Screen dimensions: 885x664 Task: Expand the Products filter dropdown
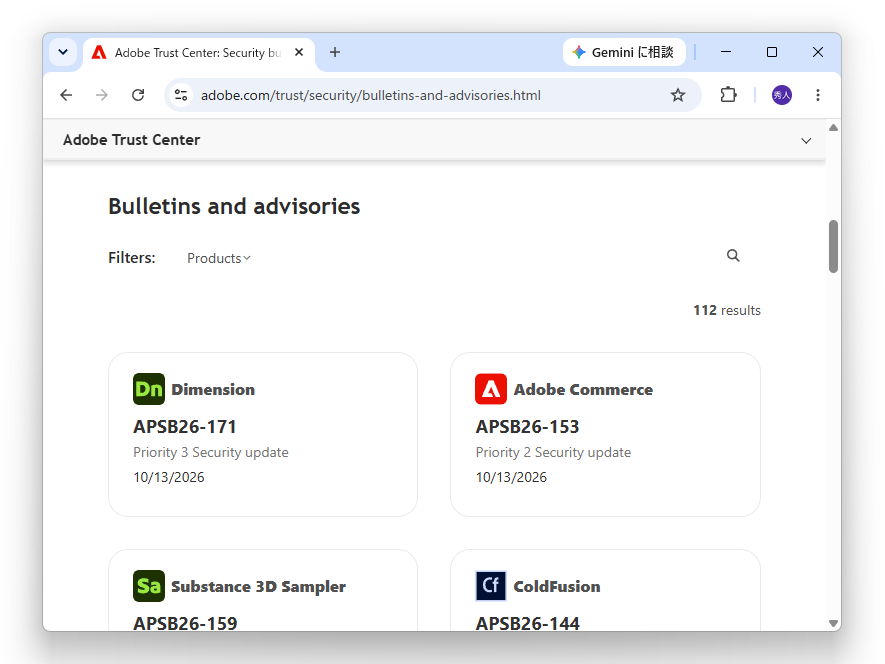pyautogui.click(x=218, y=258)
